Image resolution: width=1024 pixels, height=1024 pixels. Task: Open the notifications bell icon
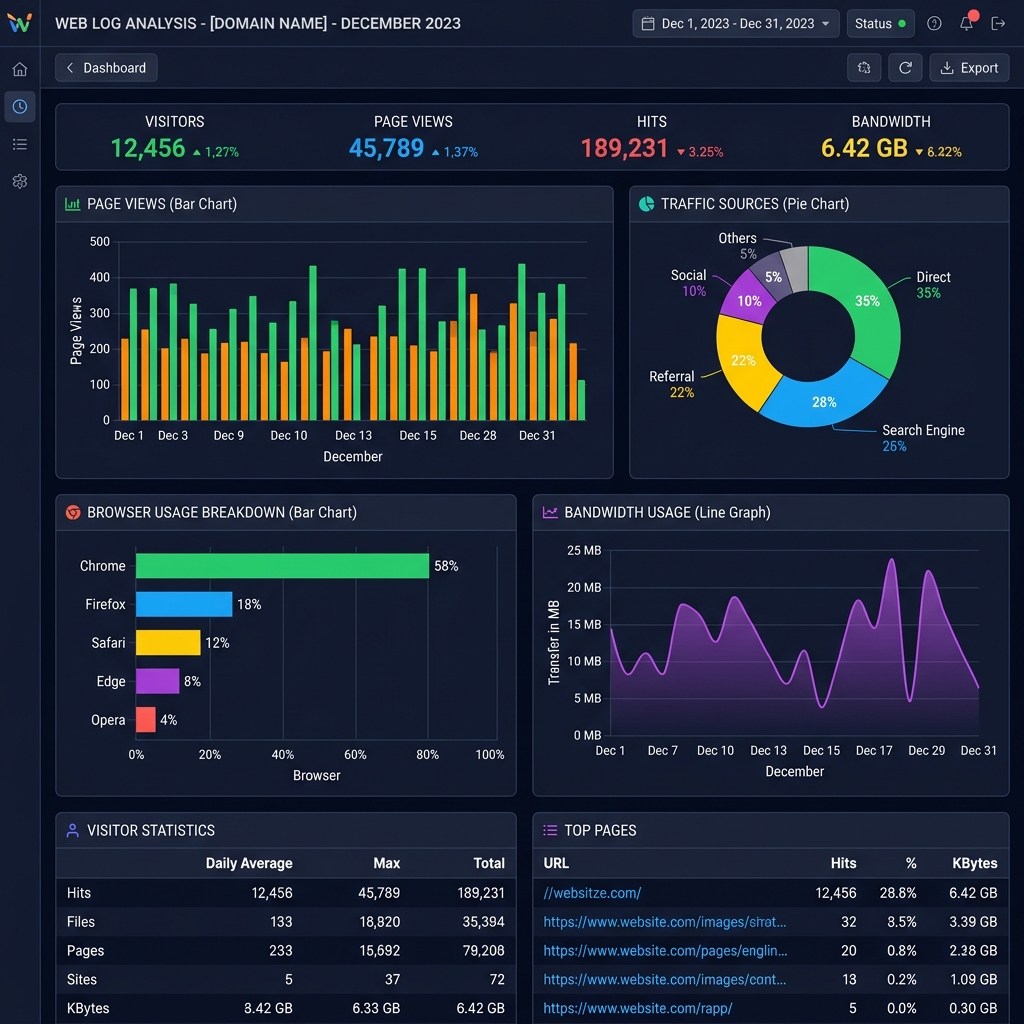967,24
